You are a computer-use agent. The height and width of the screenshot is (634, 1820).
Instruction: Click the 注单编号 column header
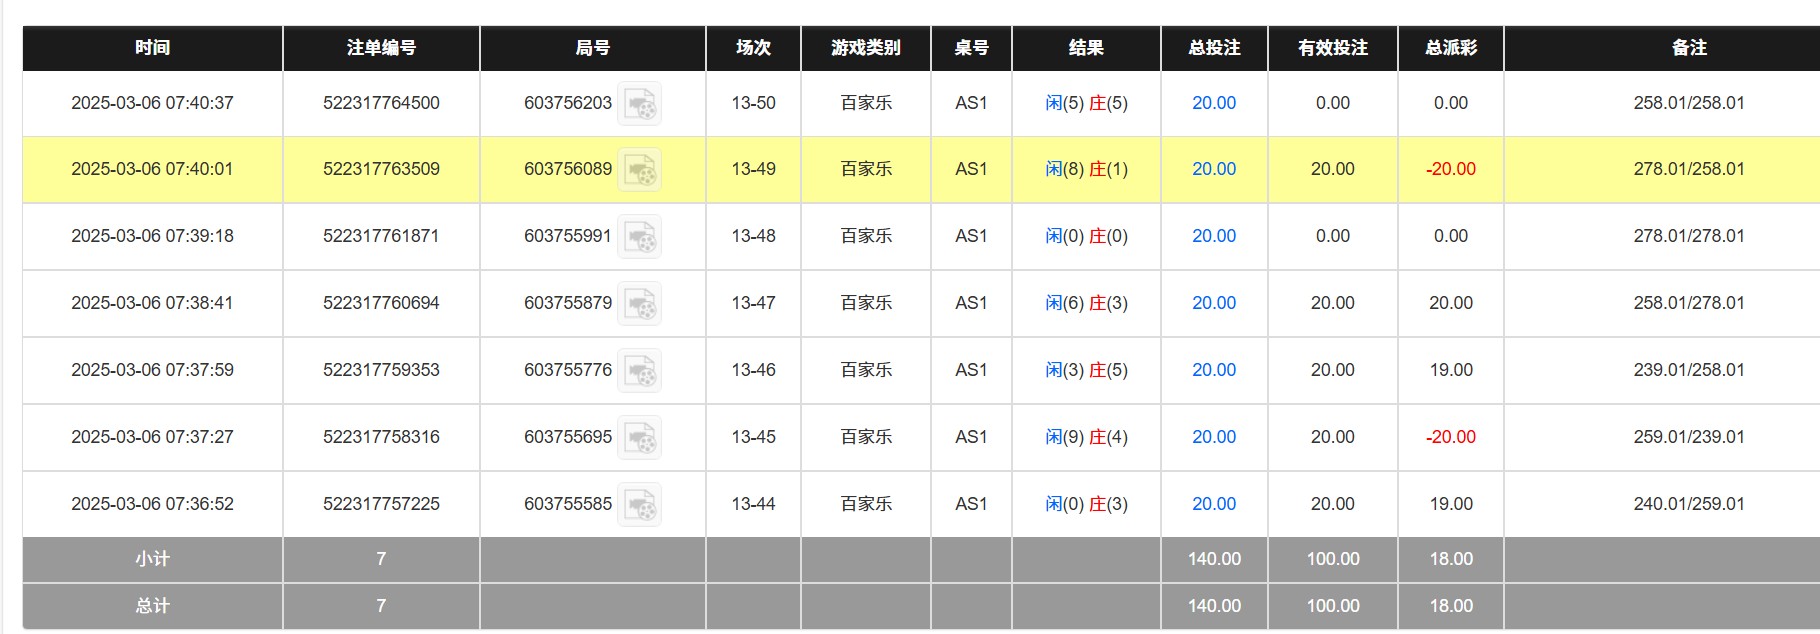coord(381,48)
